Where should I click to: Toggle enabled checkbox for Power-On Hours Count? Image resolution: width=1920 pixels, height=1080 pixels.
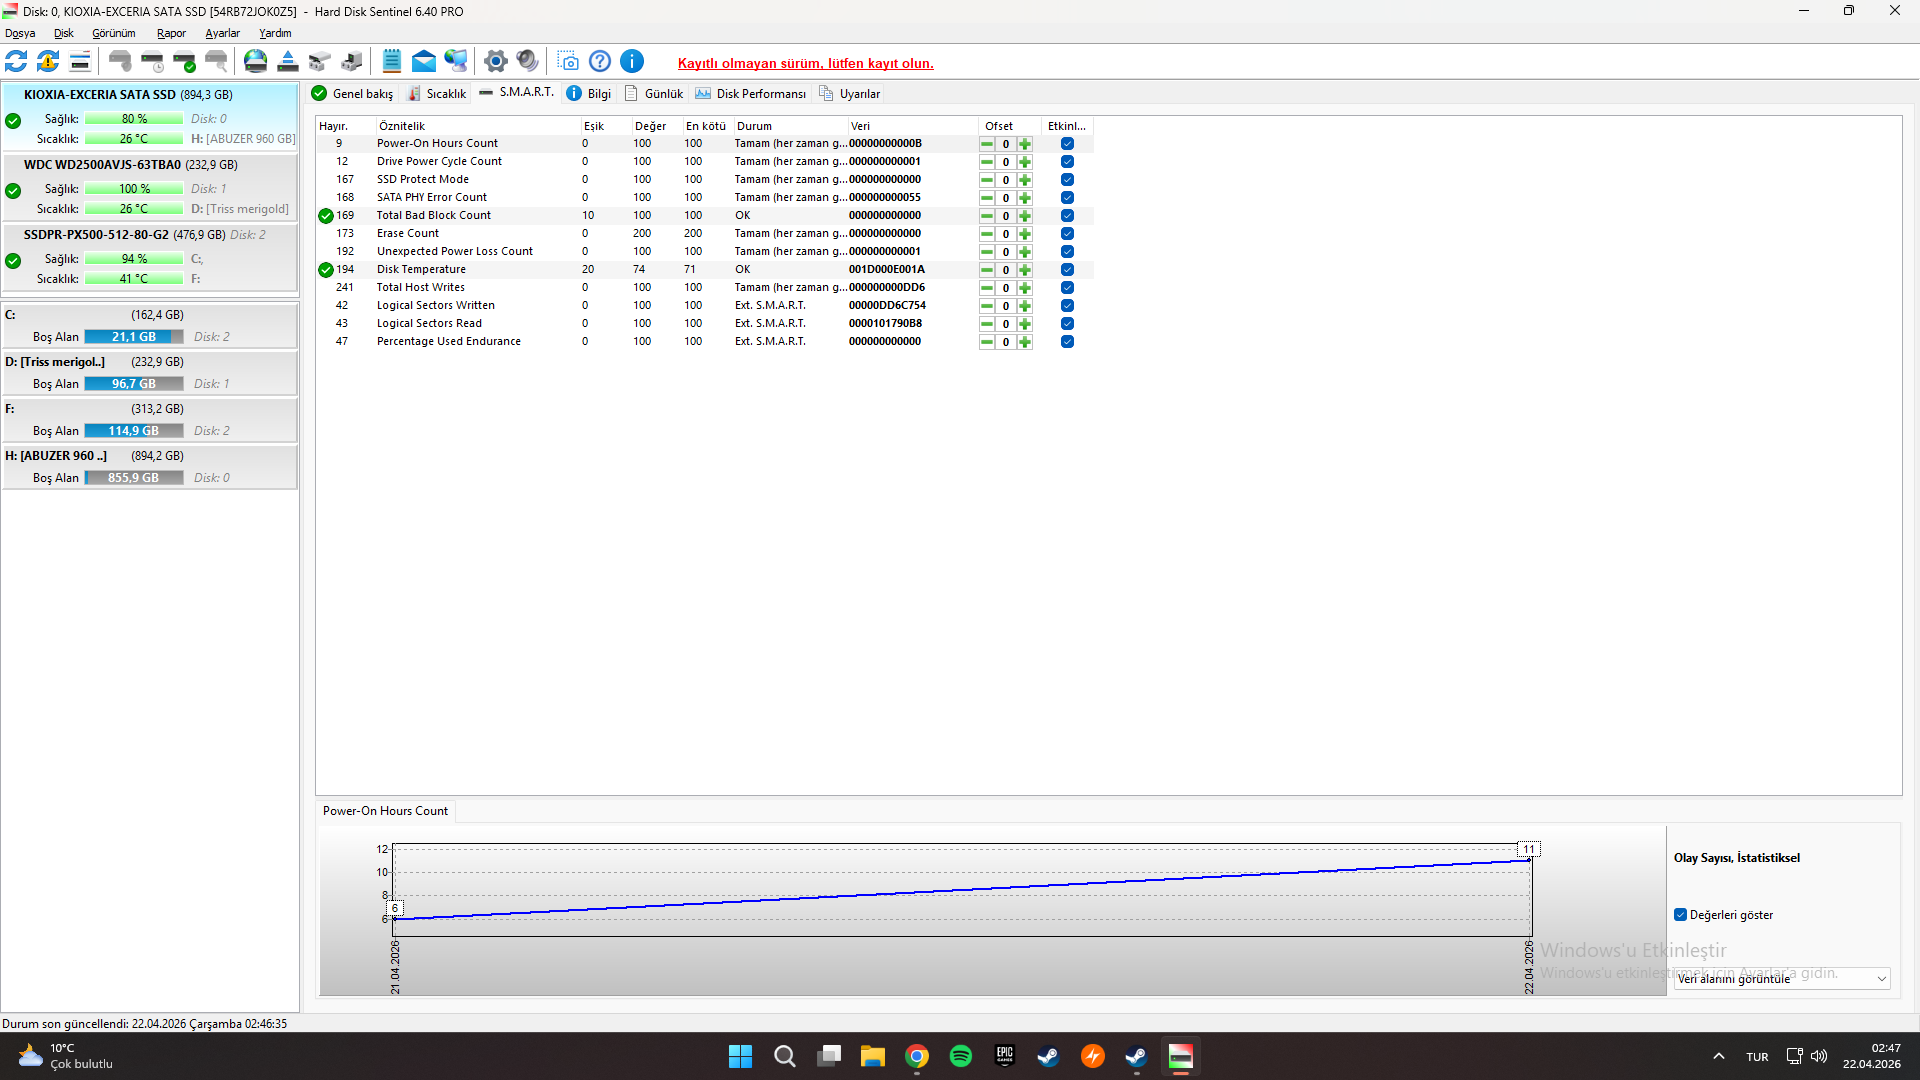[x=1067, y=144]
